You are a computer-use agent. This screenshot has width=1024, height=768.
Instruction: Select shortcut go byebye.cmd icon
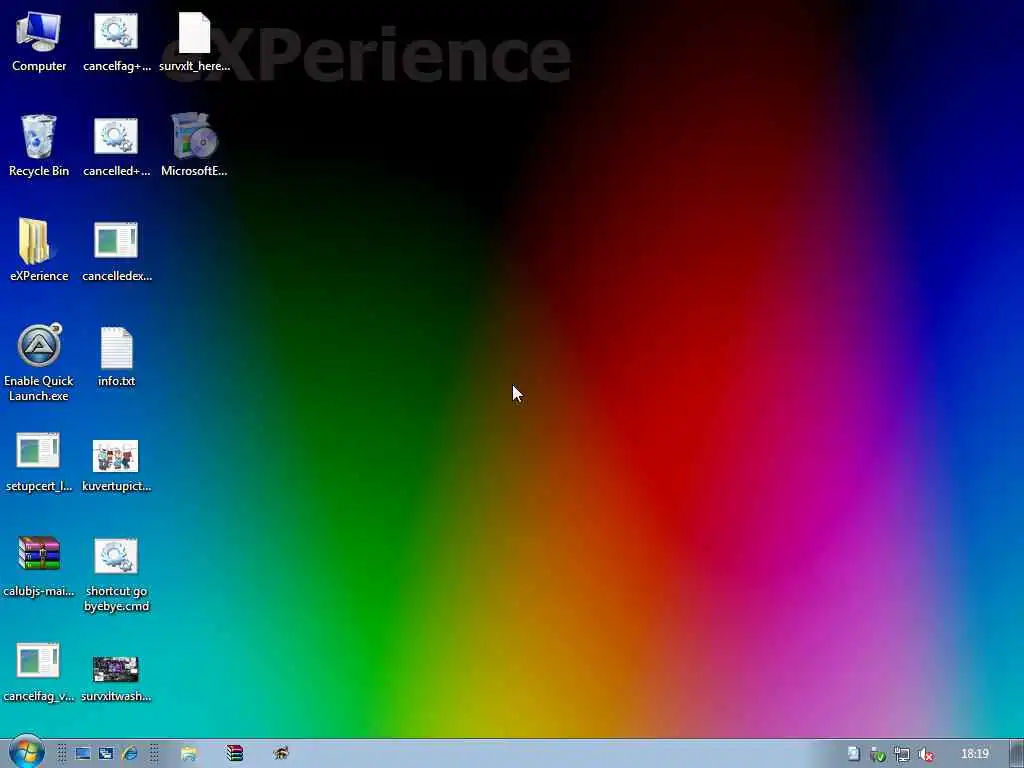[116, 575]
